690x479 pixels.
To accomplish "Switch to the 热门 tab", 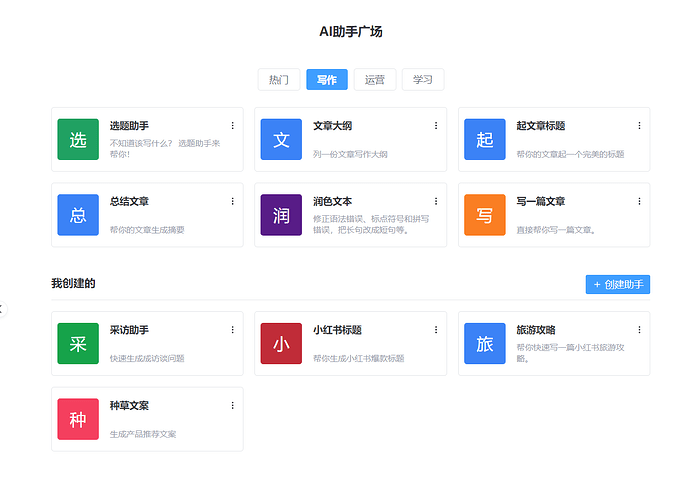I will 279,80.
